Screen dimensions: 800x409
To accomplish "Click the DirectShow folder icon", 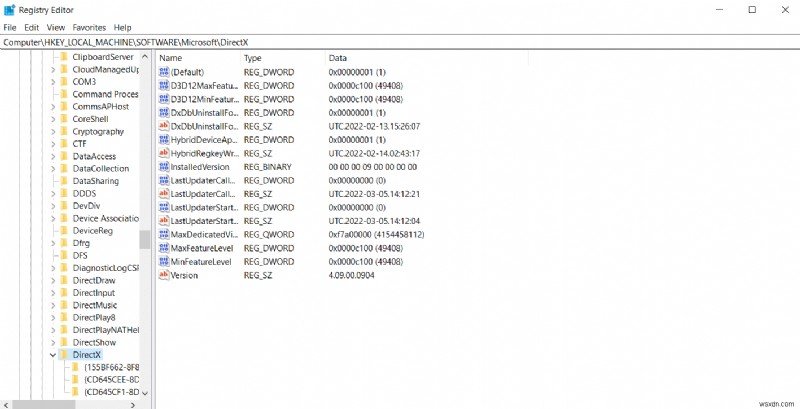I will 64,342.
